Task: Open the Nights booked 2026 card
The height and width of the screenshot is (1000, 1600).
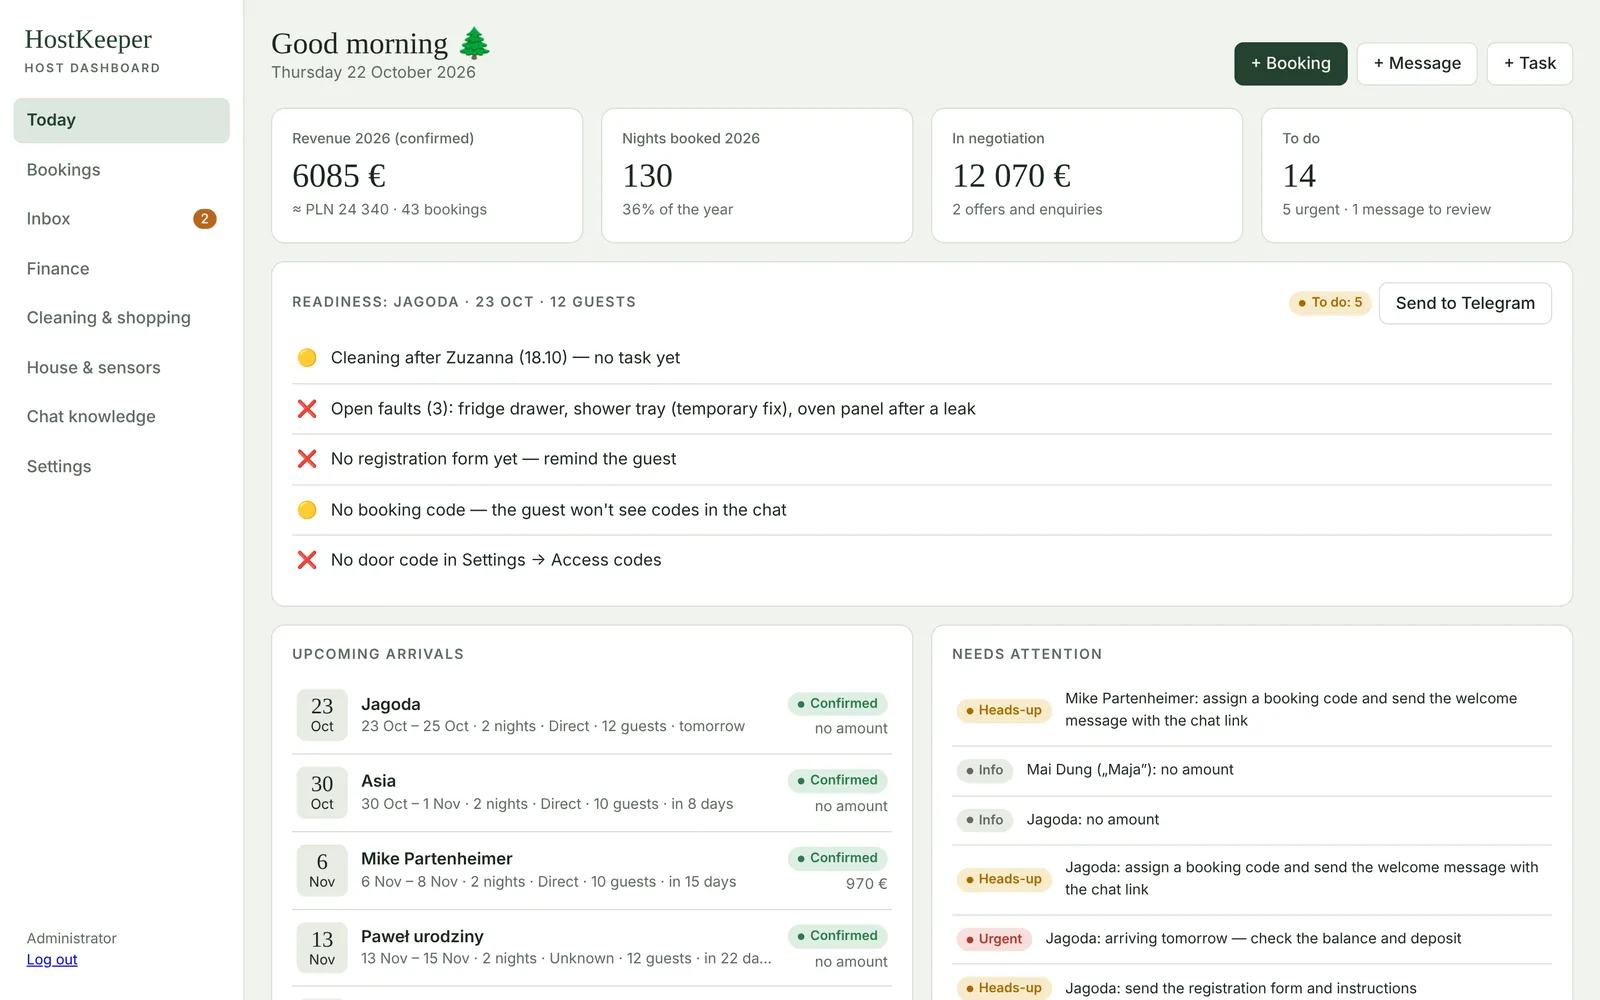Action: click(757, 175)
